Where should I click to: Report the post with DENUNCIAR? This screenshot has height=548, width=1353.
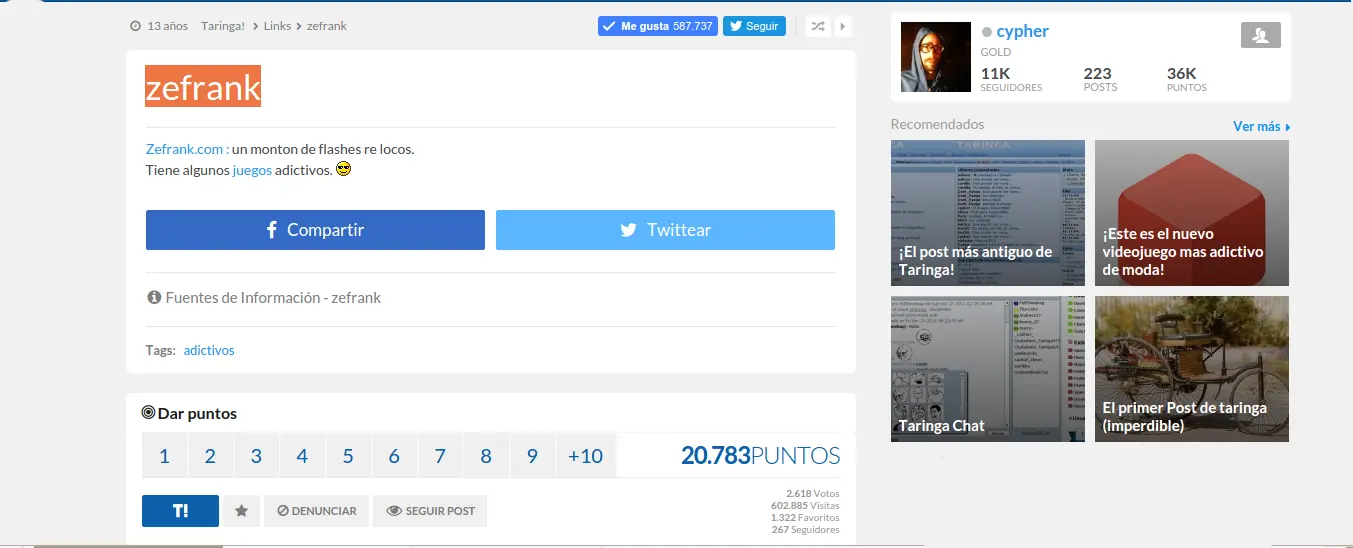click(x=316, y=511)
